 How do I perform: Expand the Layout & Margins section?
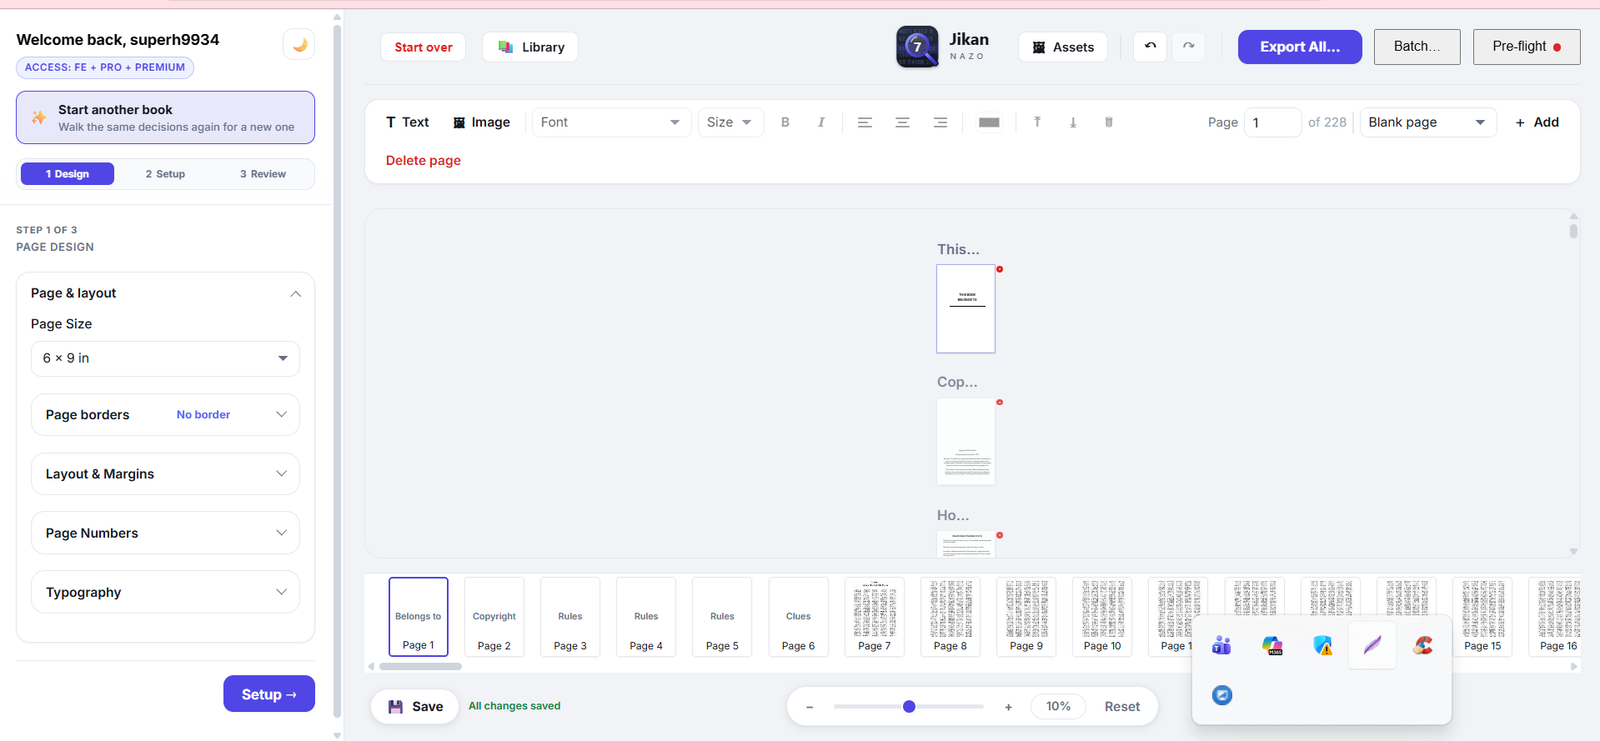coord(165,474)
